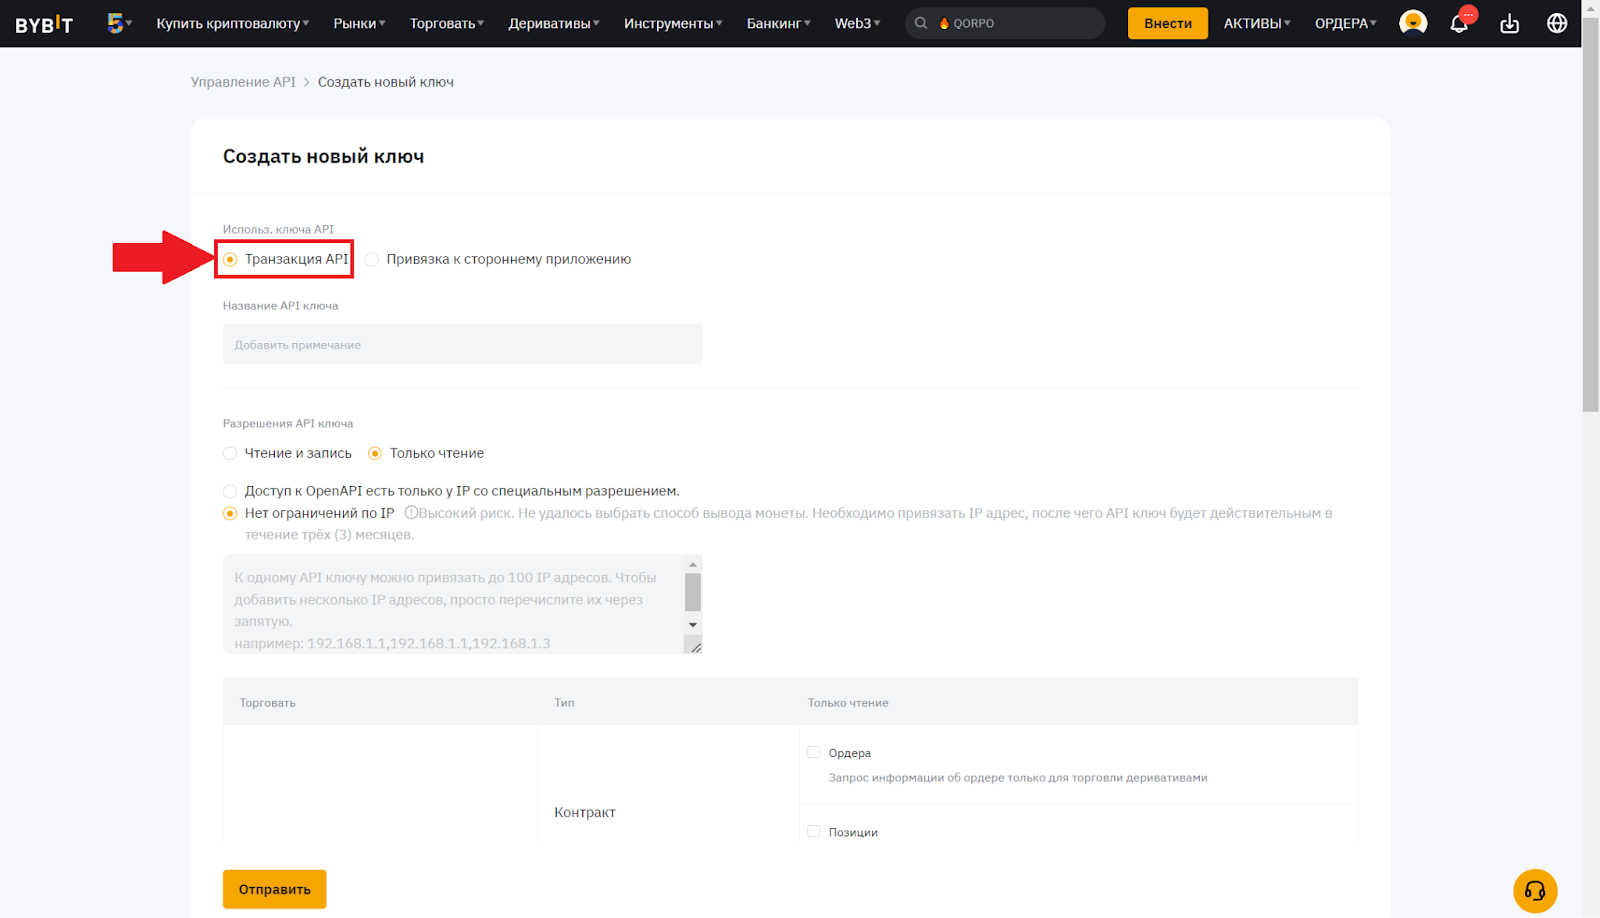Open the ОРДЕРА dropdown
Screen dimensions: 1600x918
1346,23
